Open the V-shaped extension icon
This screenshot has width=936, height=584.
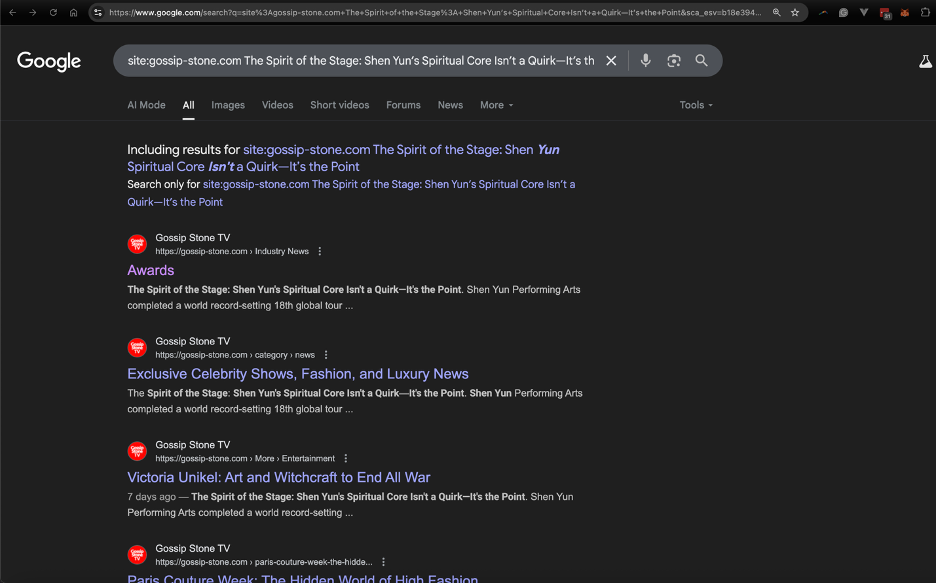click(864, 12)
